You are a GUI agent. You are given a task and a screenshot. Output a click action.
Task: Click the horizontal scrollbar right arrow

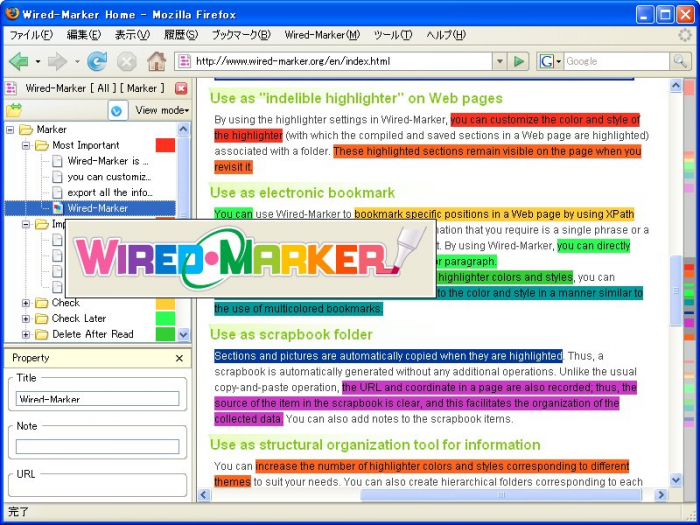coord(661,494)
